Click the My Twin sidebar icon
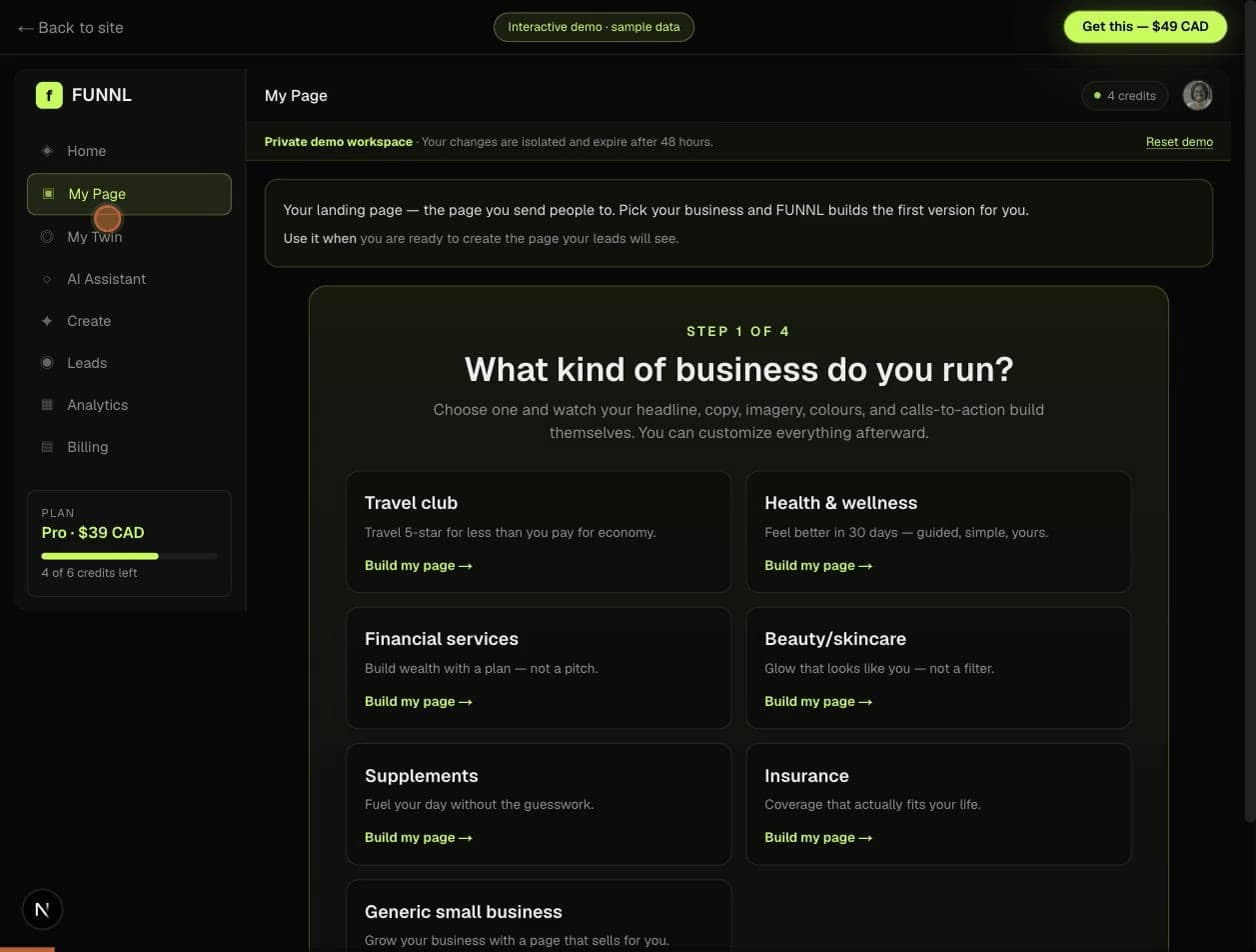The height and width of the screenshot is (952, 1256). [47, 237]
